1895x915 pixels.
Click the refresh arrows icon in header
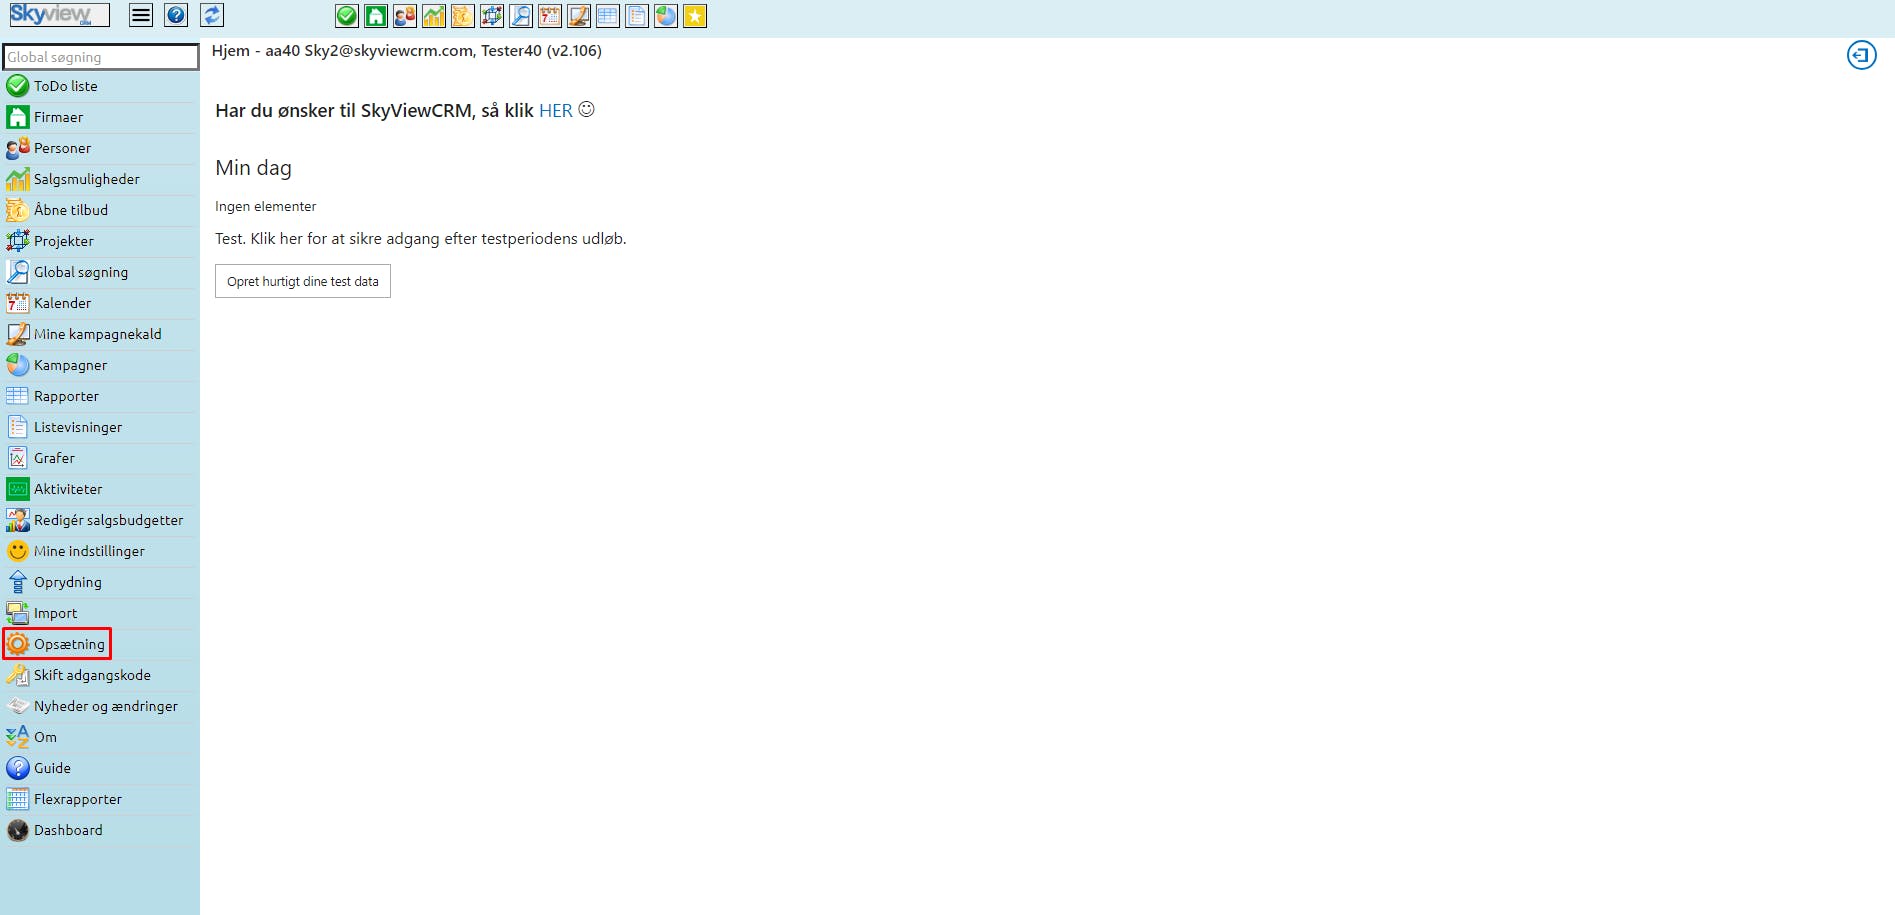pyautogui.click(x=211, y=15)
